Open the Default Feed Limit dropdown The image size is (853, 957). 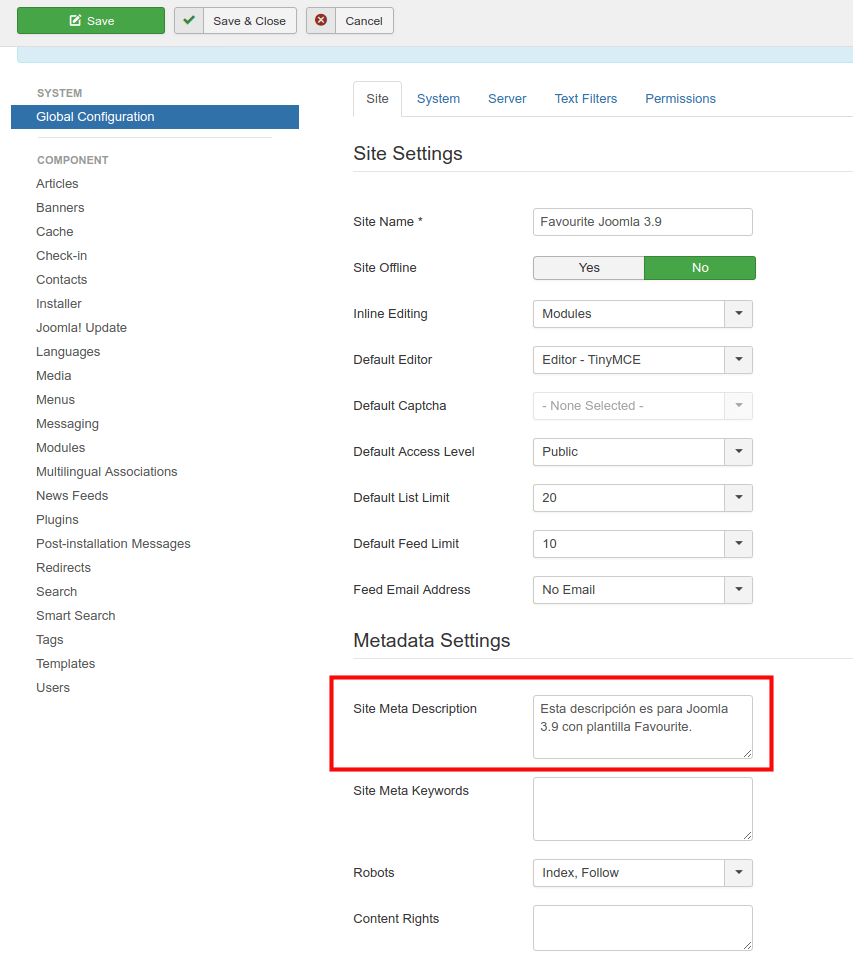click(642, 544)
